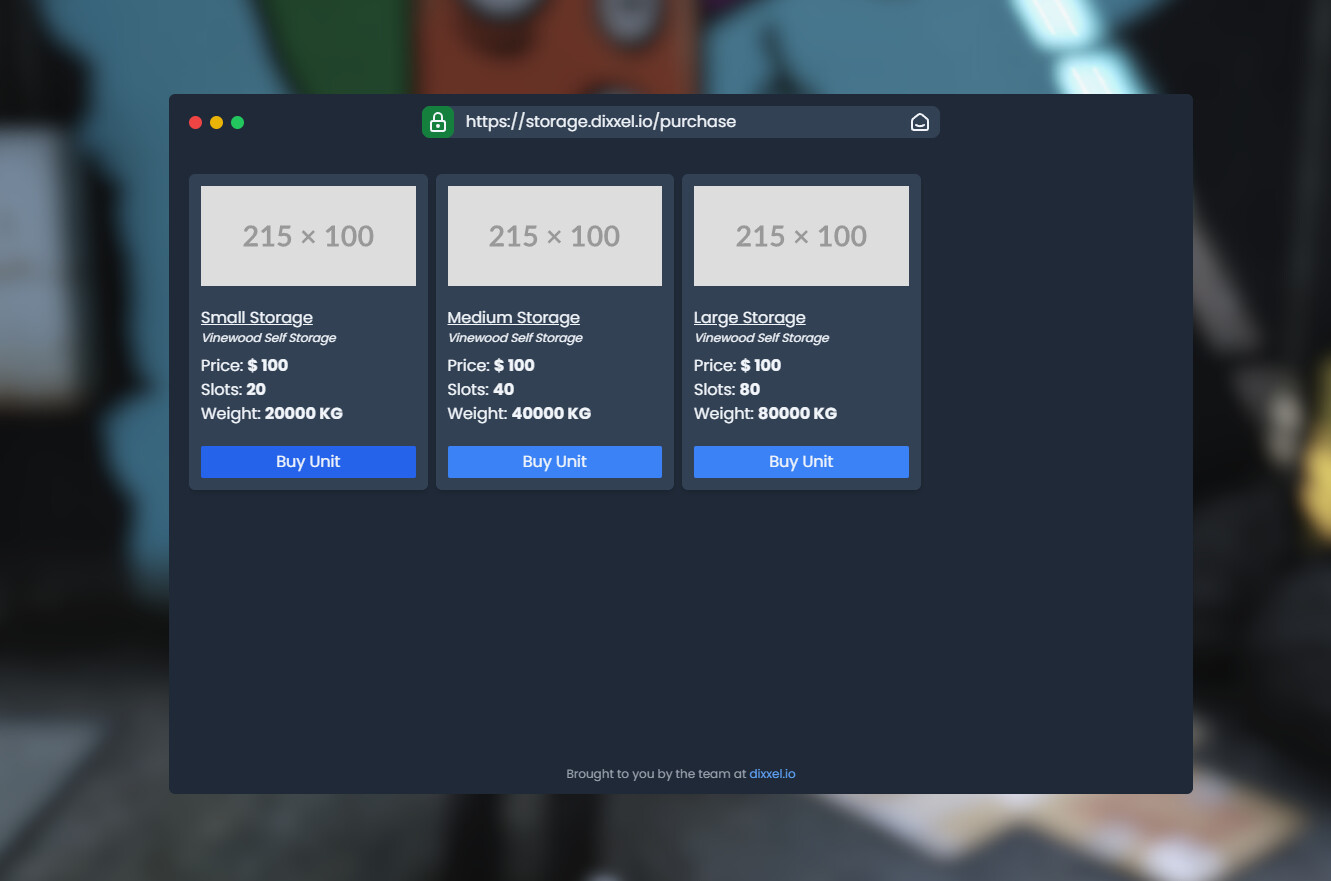Buy the Small Storage unit
The width and height of the screenshot is (1331, 881).
click(308, 461)
